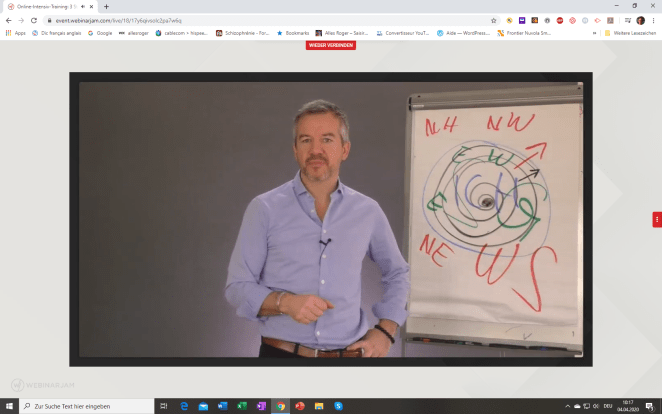662x414 pixels.
Task: Open the Weitere Lesezeichen folder
Action: [629, 32]
